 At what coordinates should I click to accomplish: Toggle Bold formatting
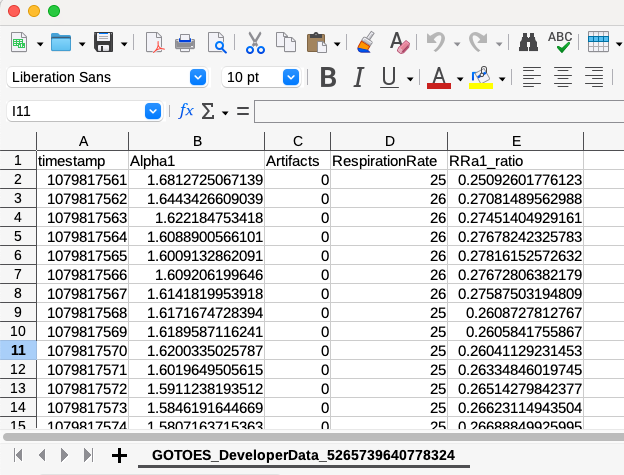[x=328, y=77]
